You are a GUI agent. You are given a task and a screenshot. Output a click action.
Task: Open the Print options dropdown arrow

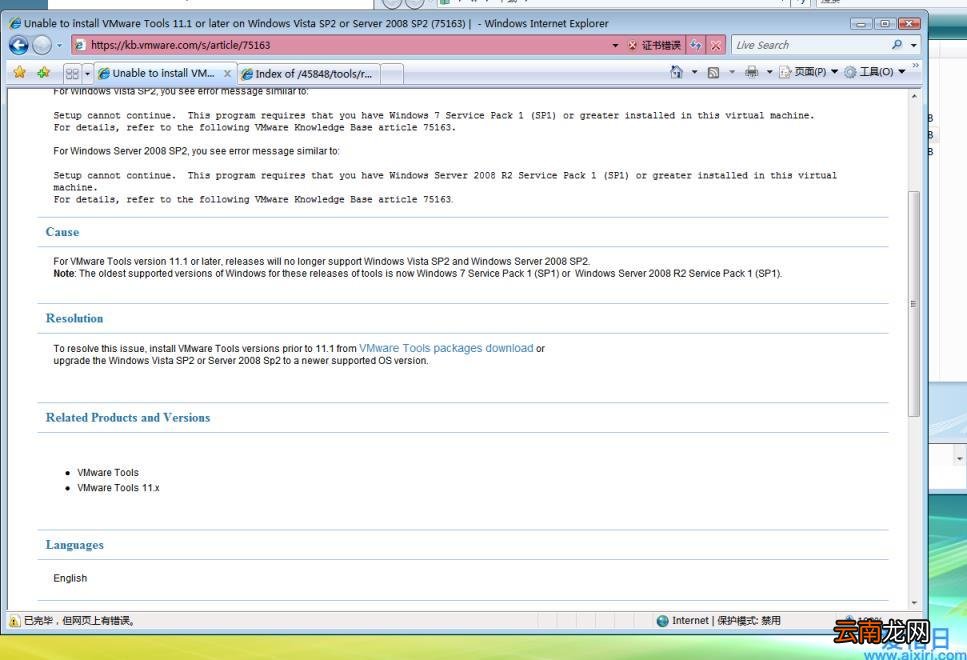pyautogui.click(x=769, y=72)
